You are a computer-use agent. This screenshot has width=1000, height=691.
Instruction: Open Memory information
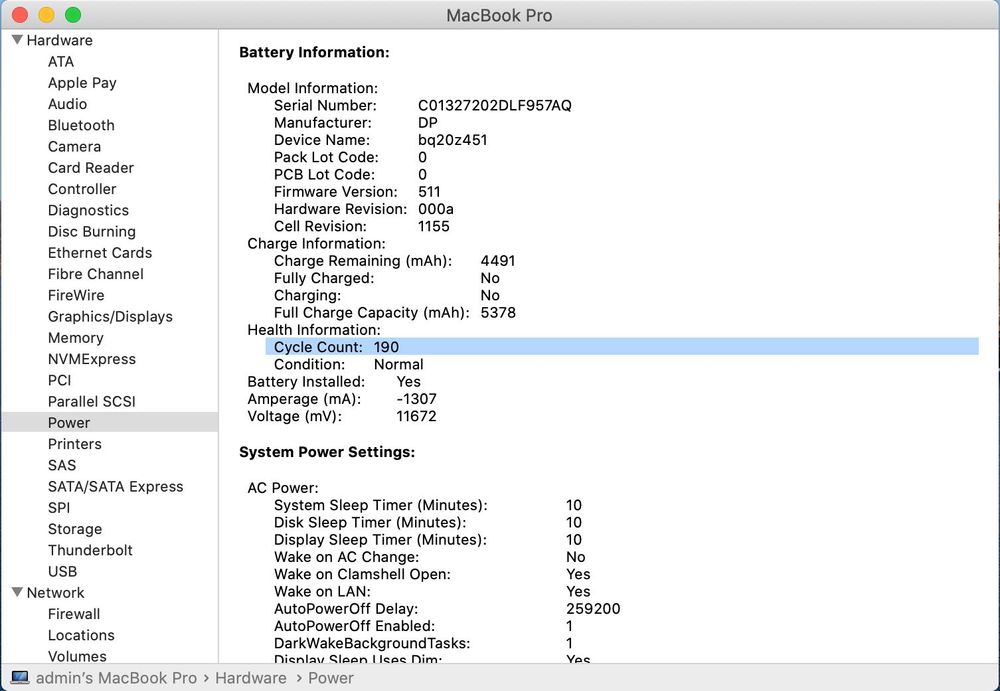click(x=75, y=338)
